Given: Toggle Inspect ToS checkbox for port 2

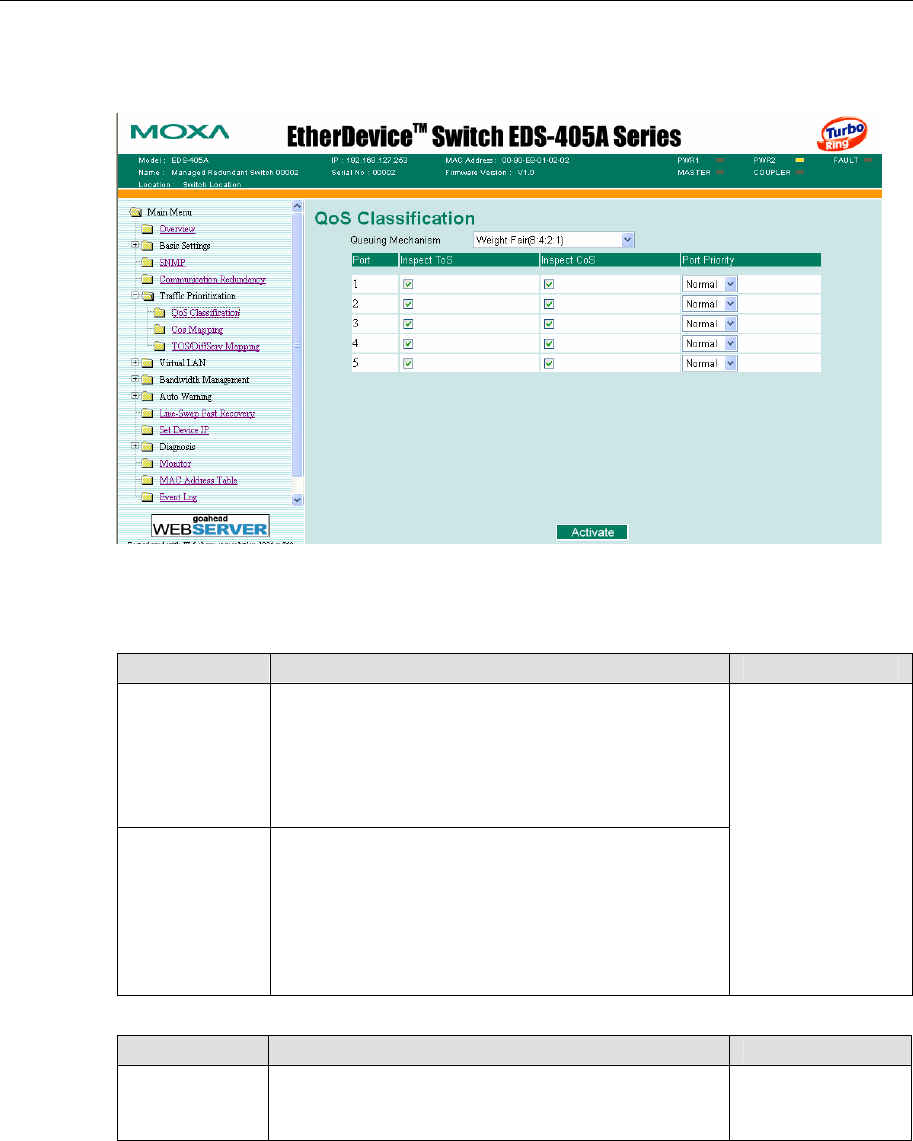Looking at the screenshot, I should point(408,304).
